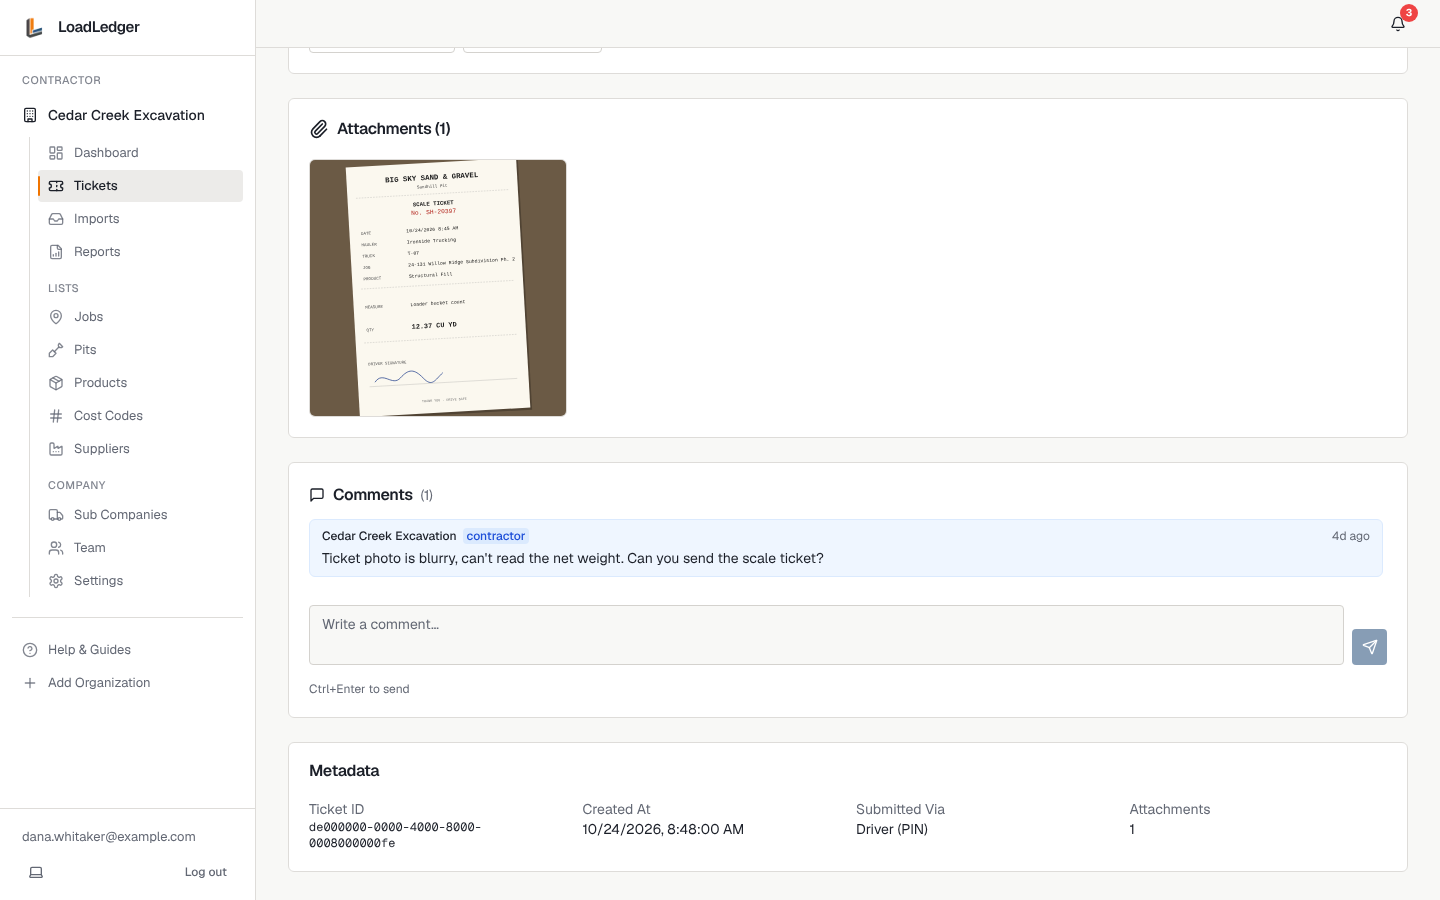The image size is (1440, 900).
Task: Click the Team people icon
Action: 56,548
